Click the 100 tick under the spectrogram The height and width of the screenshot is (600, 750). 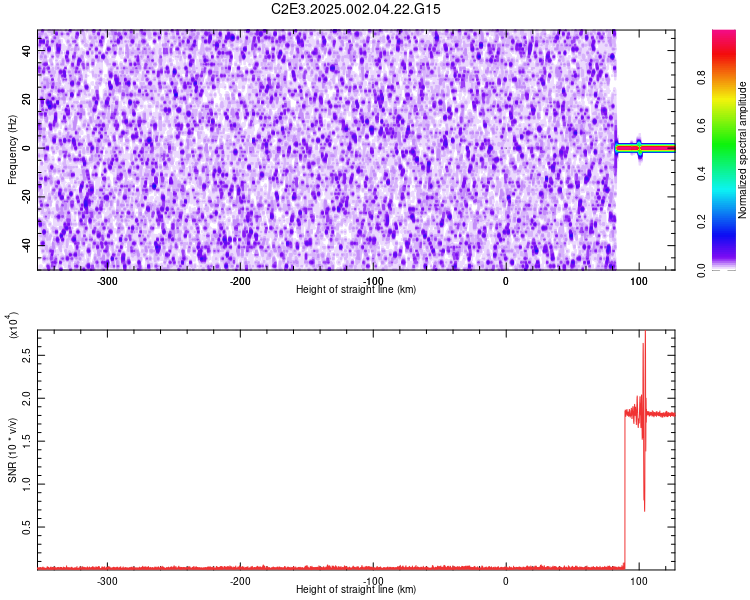coord(639,281)
